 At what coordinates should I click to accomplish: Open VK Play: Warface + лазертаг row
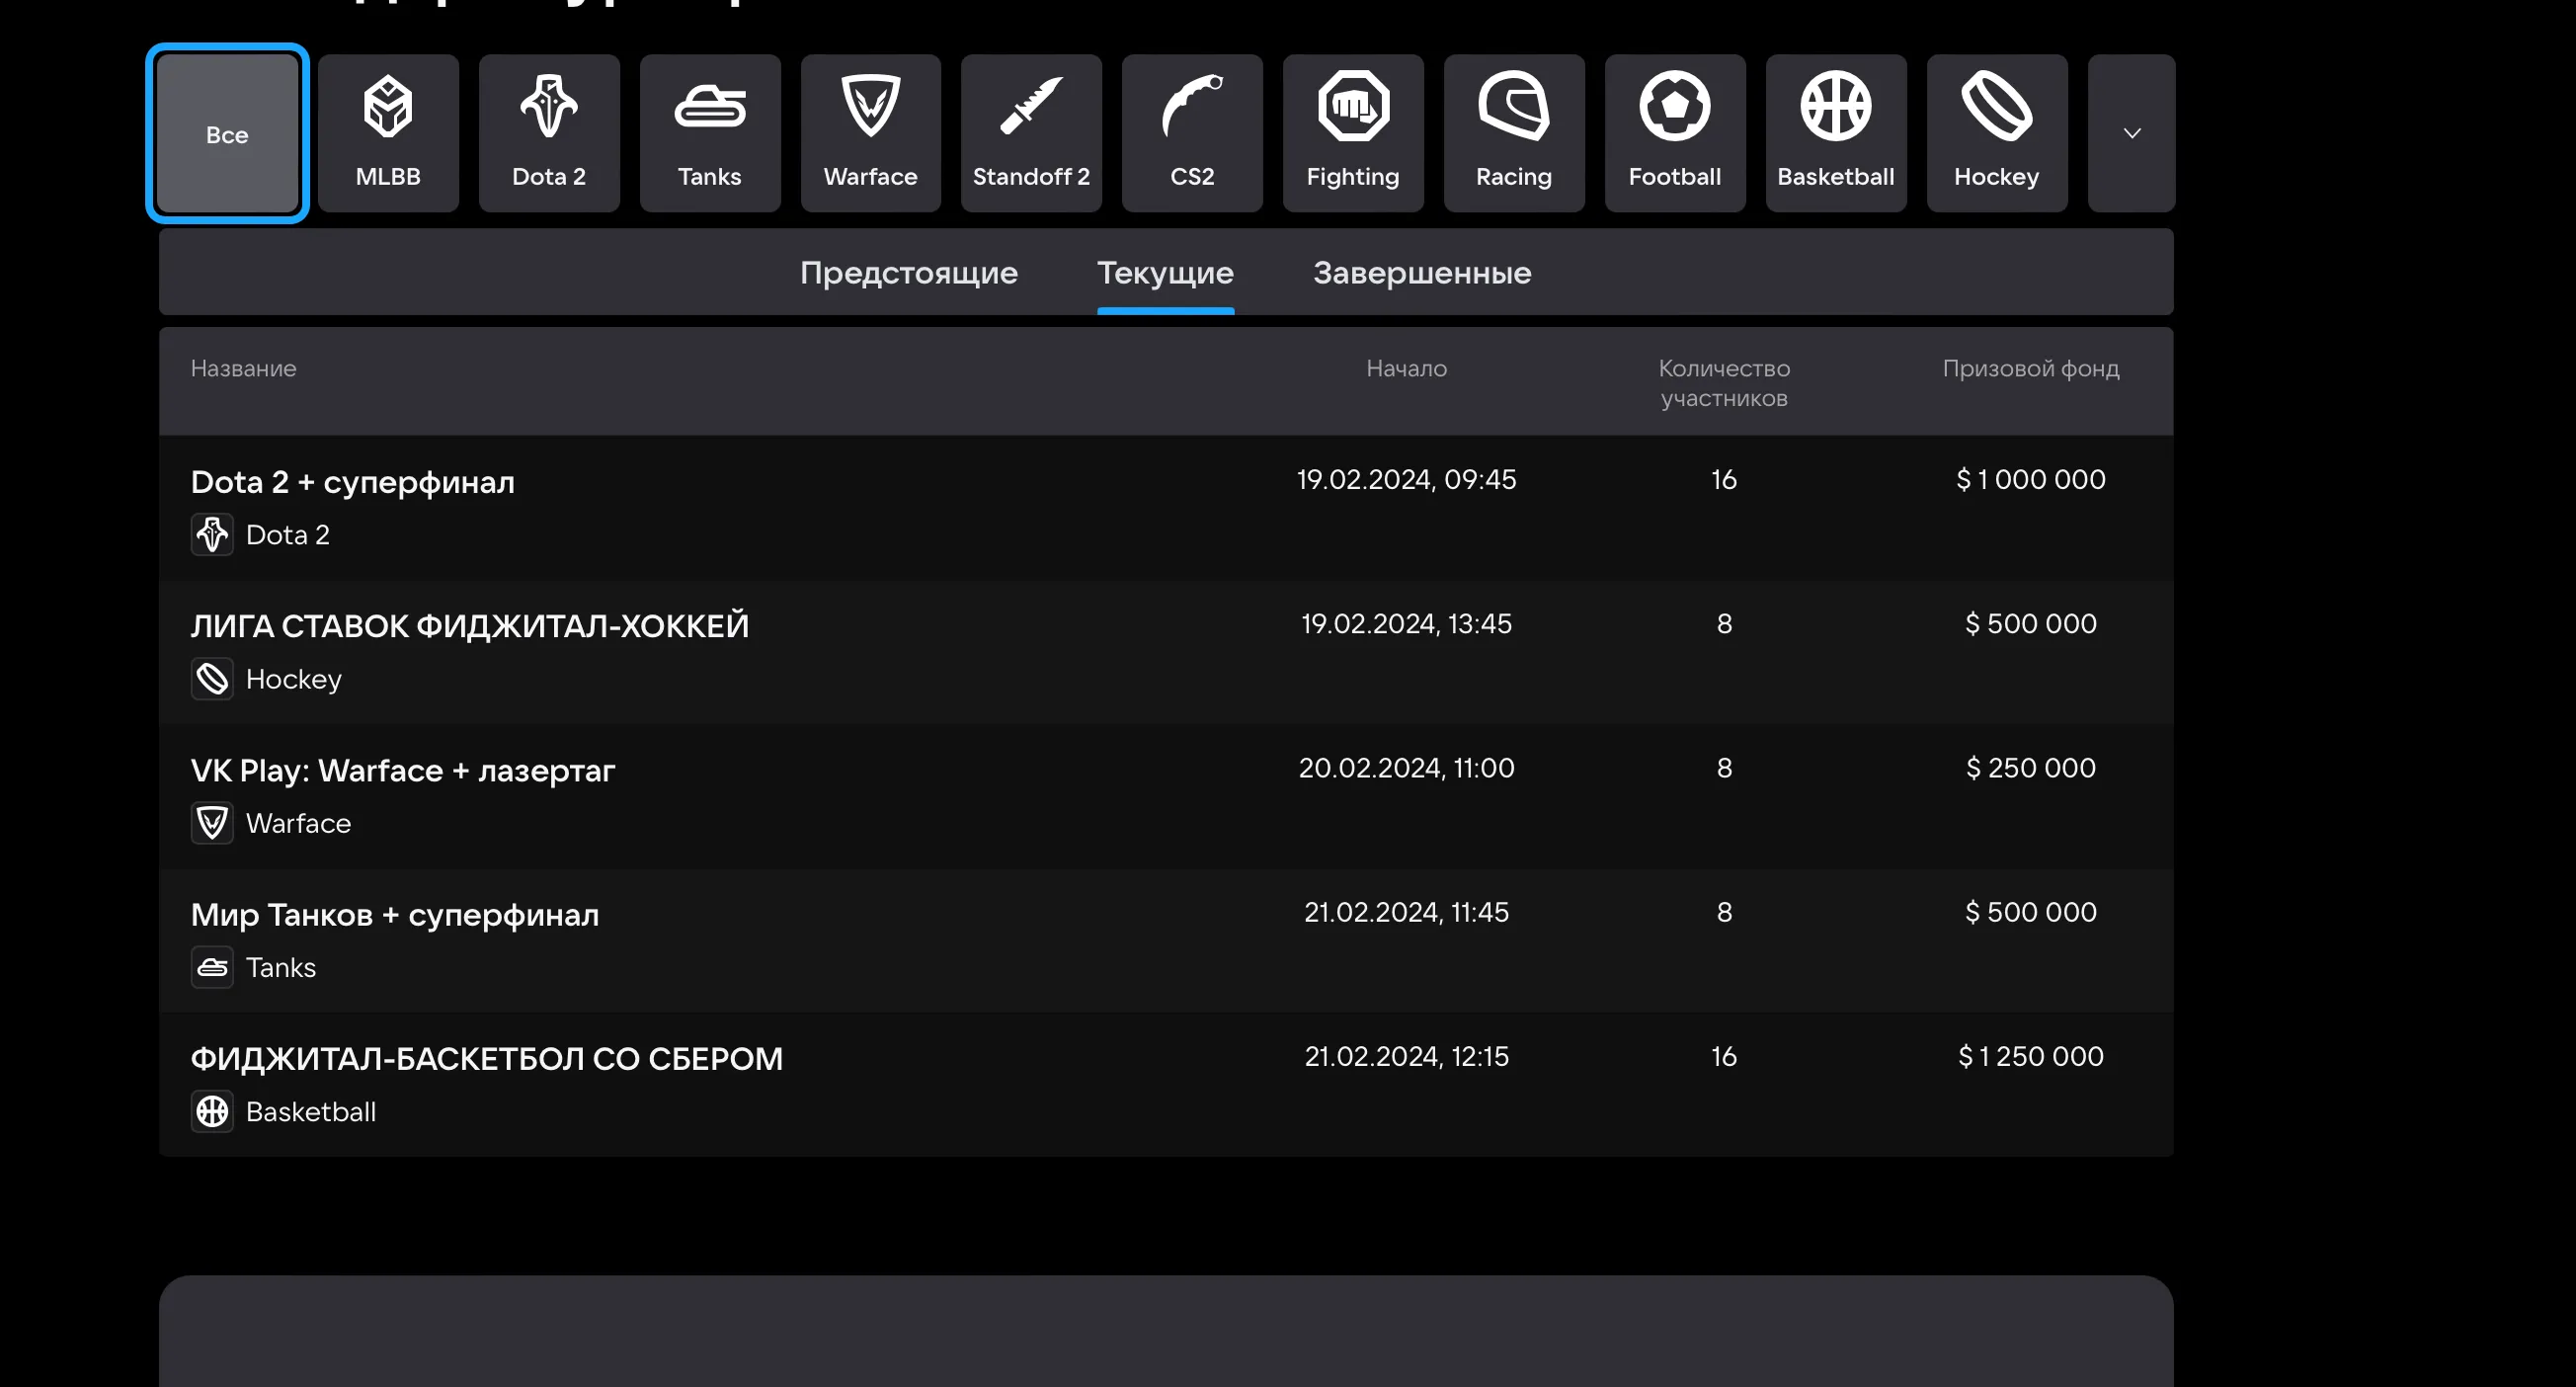tap(403, 770)
